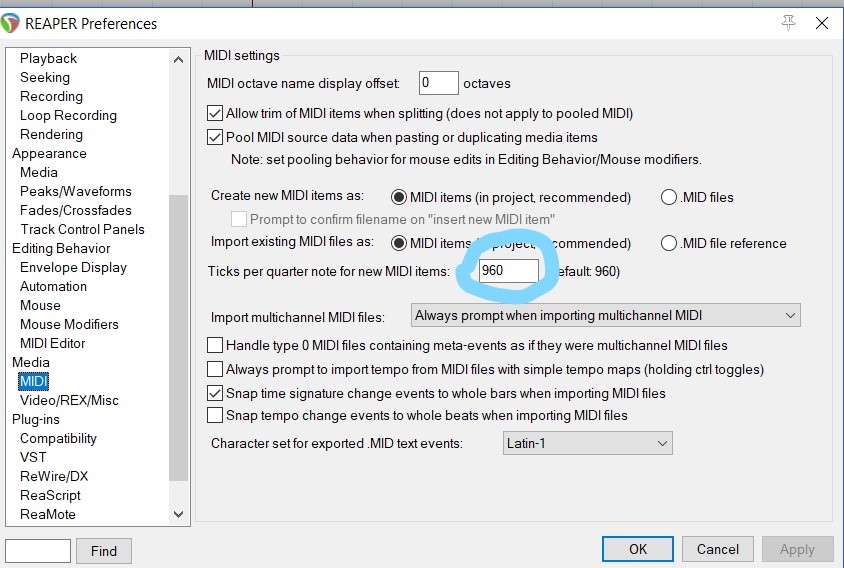Select MIDI items for Create new MIDI items

click(x=399, y=198)
